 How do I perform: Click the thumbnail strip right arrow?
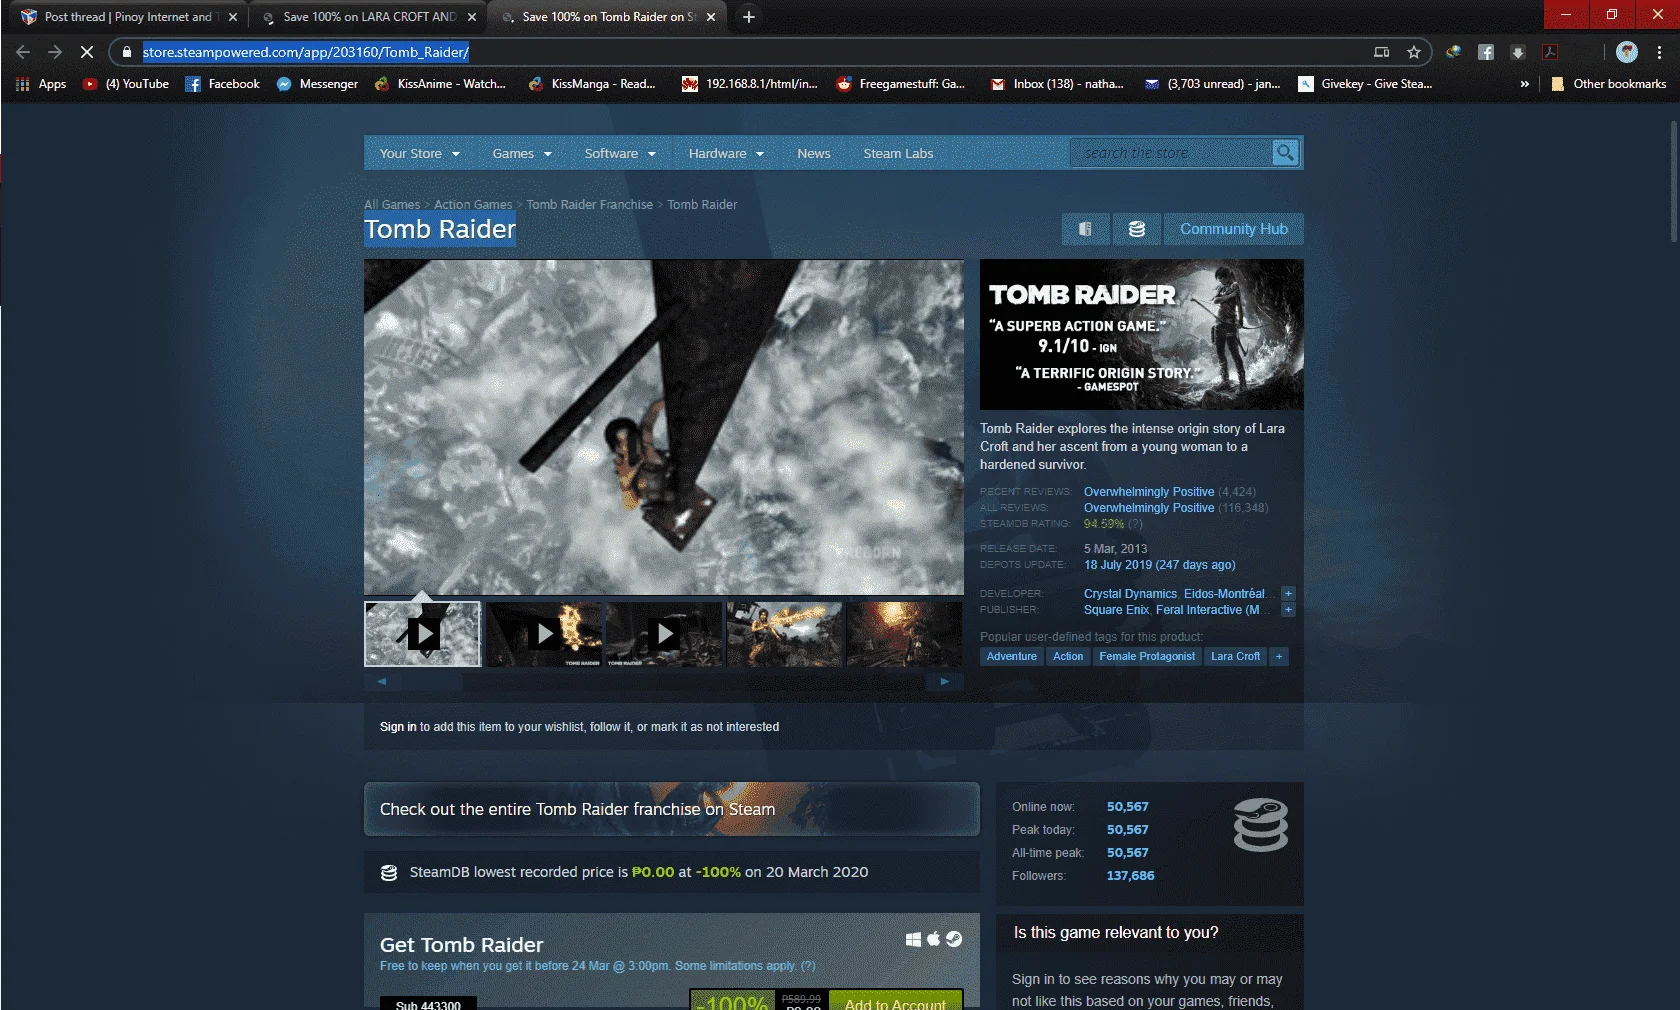click(944, 681)
